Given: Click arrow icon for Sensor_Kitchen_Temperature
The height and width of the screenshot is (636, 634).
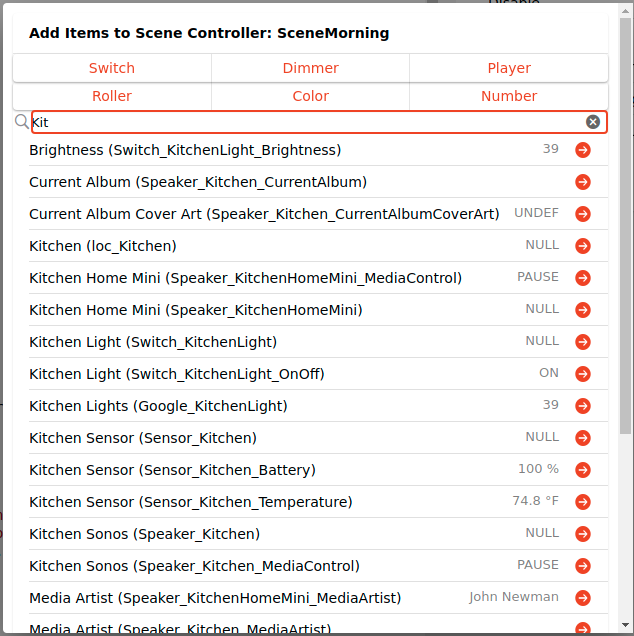Looking at the screenshot, I should pos(583,502).
